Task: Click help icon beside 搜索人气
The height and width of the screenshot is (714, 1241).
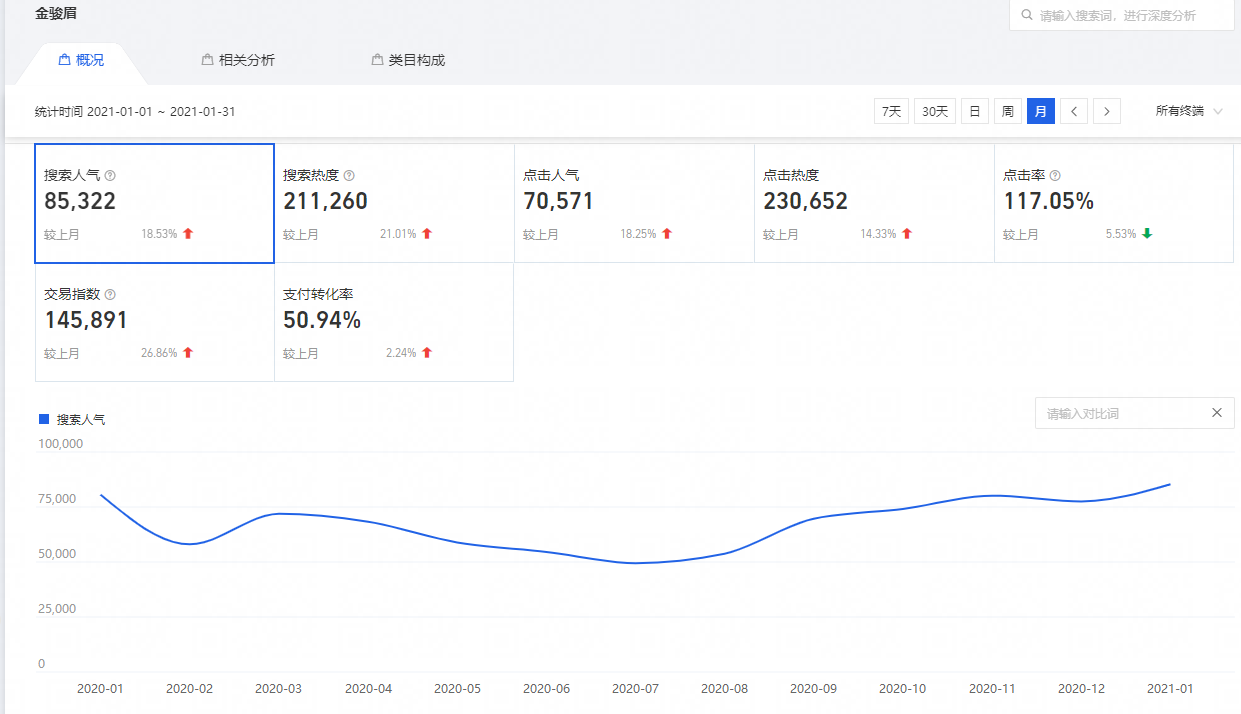Action: [x=110, y=175]
